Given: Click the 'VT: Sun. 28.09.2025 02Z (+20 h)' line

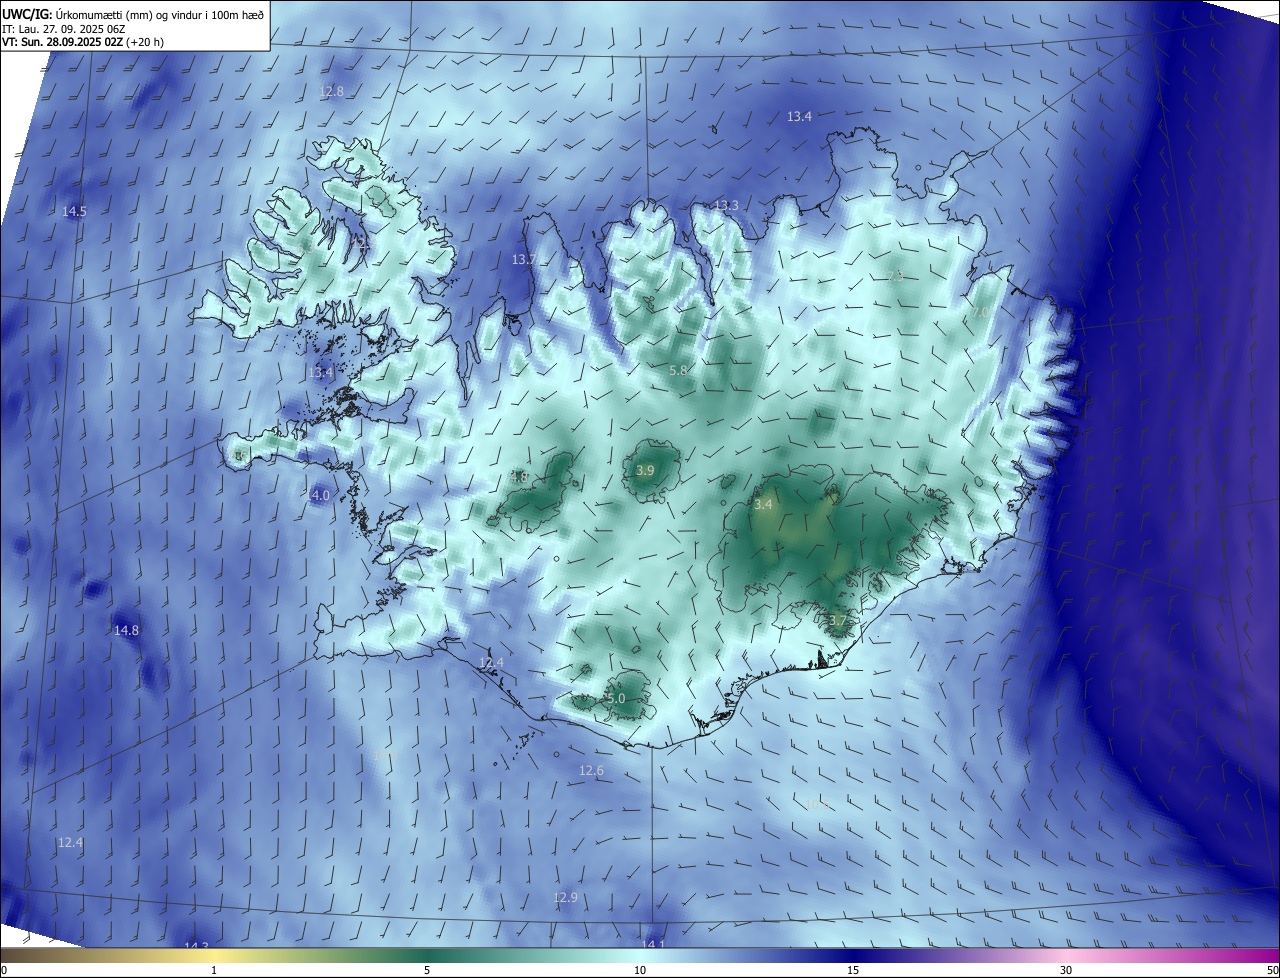Looking at the screenshot, I should pyautogui.click(x=83, y=42).
